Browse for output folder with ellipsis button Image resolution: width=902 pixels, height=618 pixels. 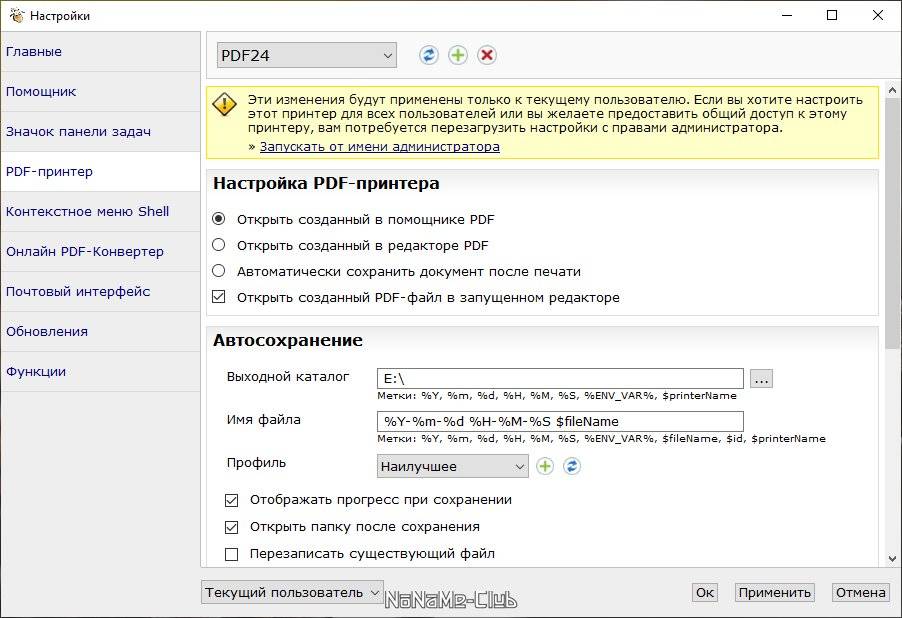tap(761, 379)
